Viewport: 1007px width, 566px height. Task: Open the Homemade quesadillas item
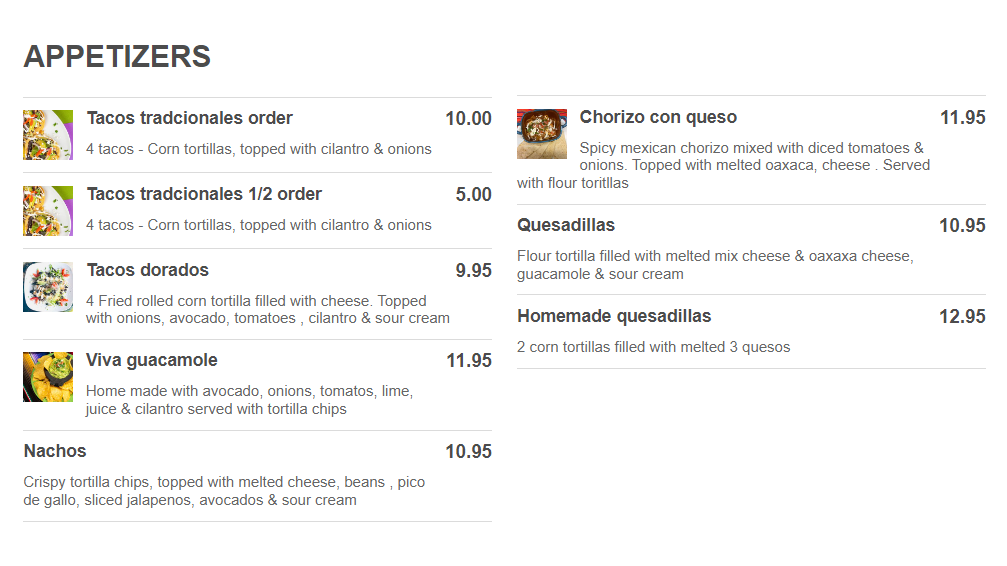click(614, 316)
